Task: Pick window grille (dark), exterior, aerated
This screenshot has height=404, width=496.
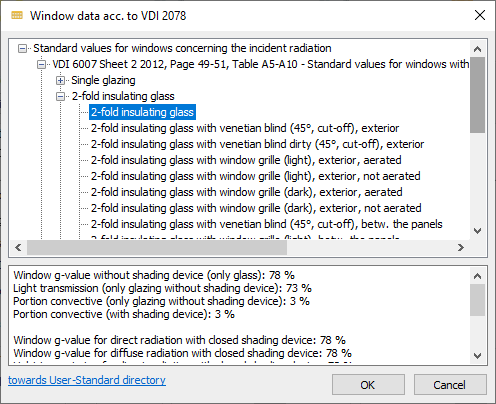Action: tap(246, 192)
